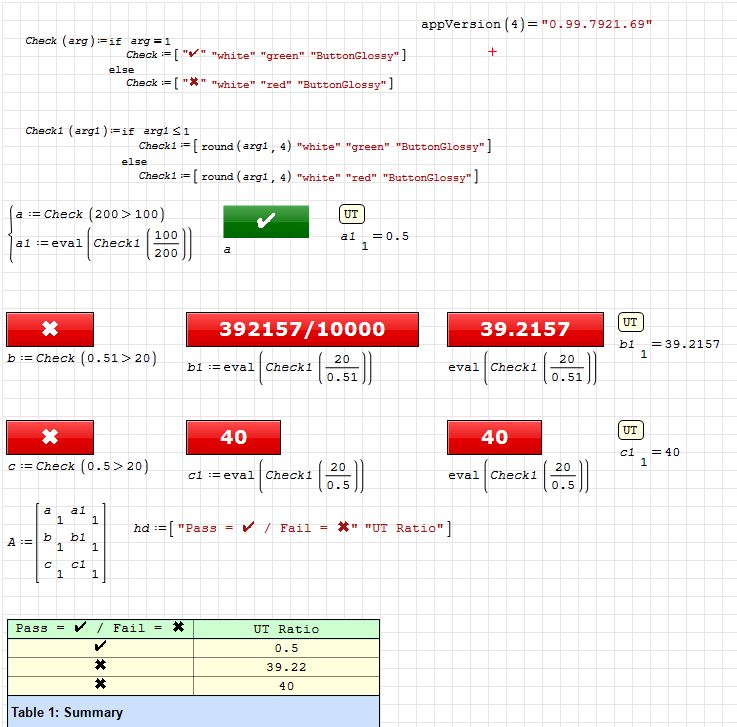Click the X mark in the table's last row
This screenshot has height=727, width=737.
100,685
